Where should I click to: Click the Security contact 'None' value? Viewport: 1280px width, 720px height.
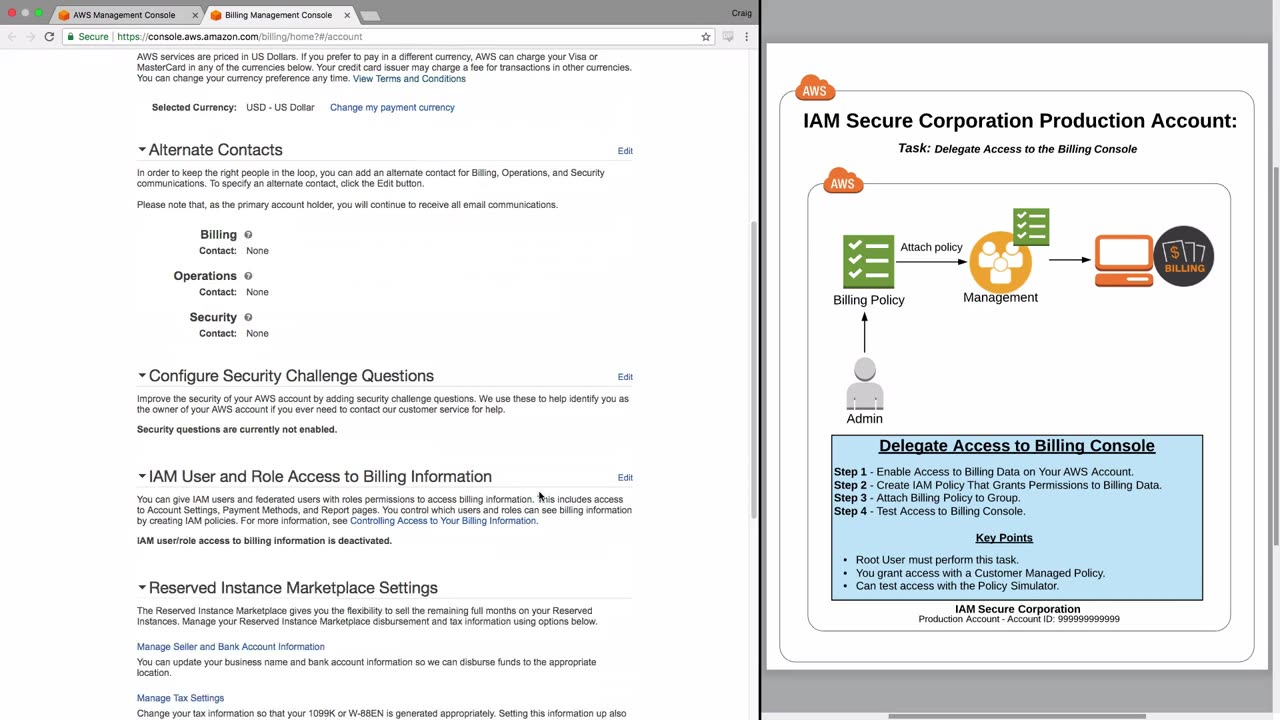click(257, 333)
